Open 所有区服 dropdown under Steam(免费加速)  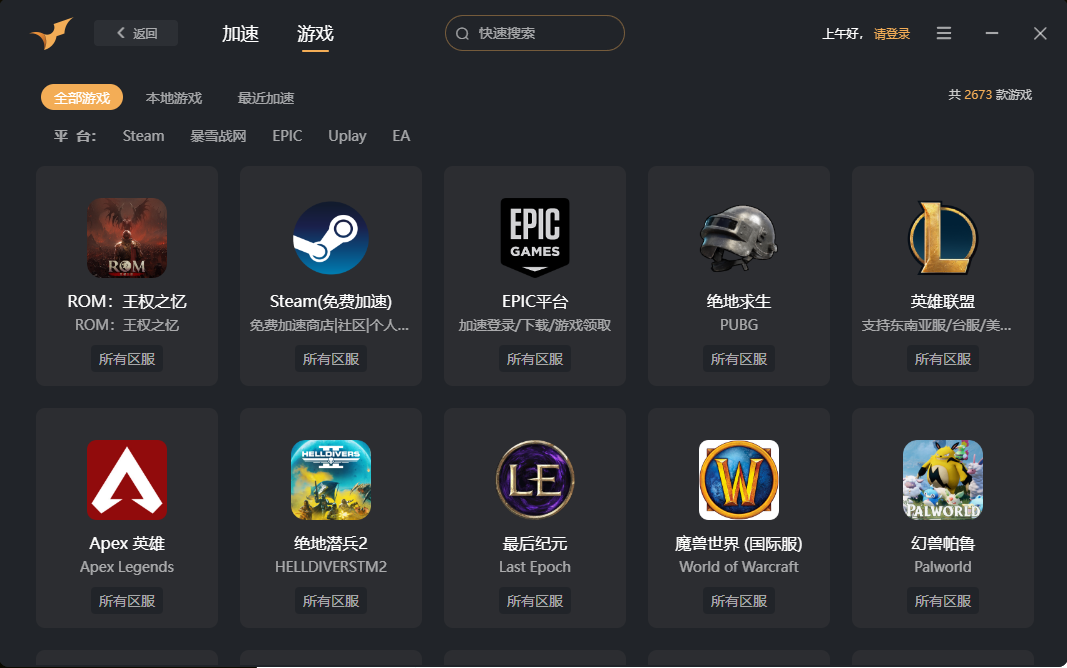pyautogui.click(x=331, y=359)
